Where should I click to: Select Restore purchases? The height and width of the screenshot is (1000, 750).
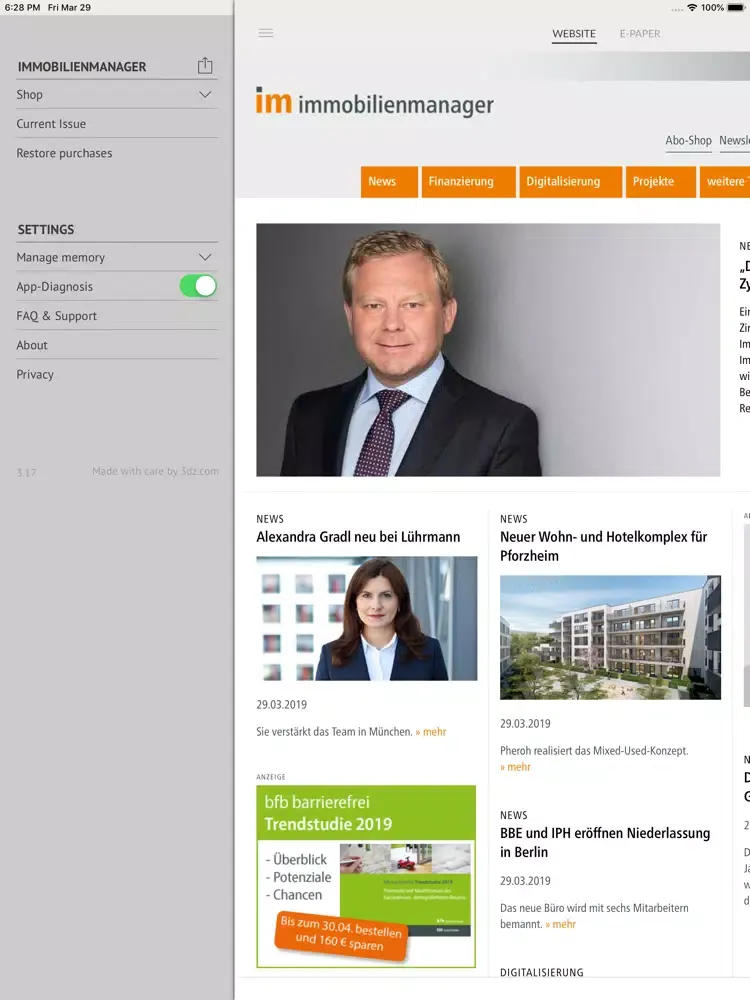[x=117, y=153]
